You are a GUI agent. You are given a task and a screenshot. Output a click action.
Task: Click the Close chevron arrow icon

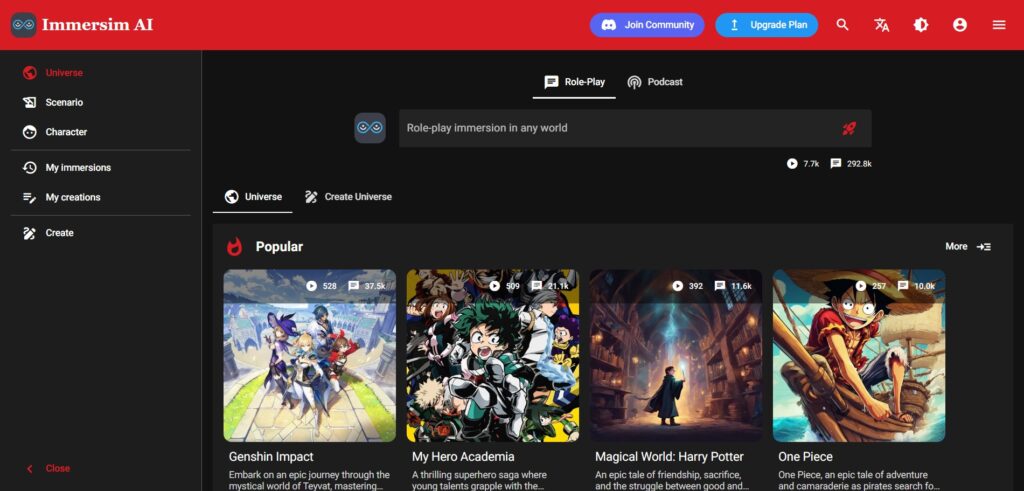[x=29, y=468]
